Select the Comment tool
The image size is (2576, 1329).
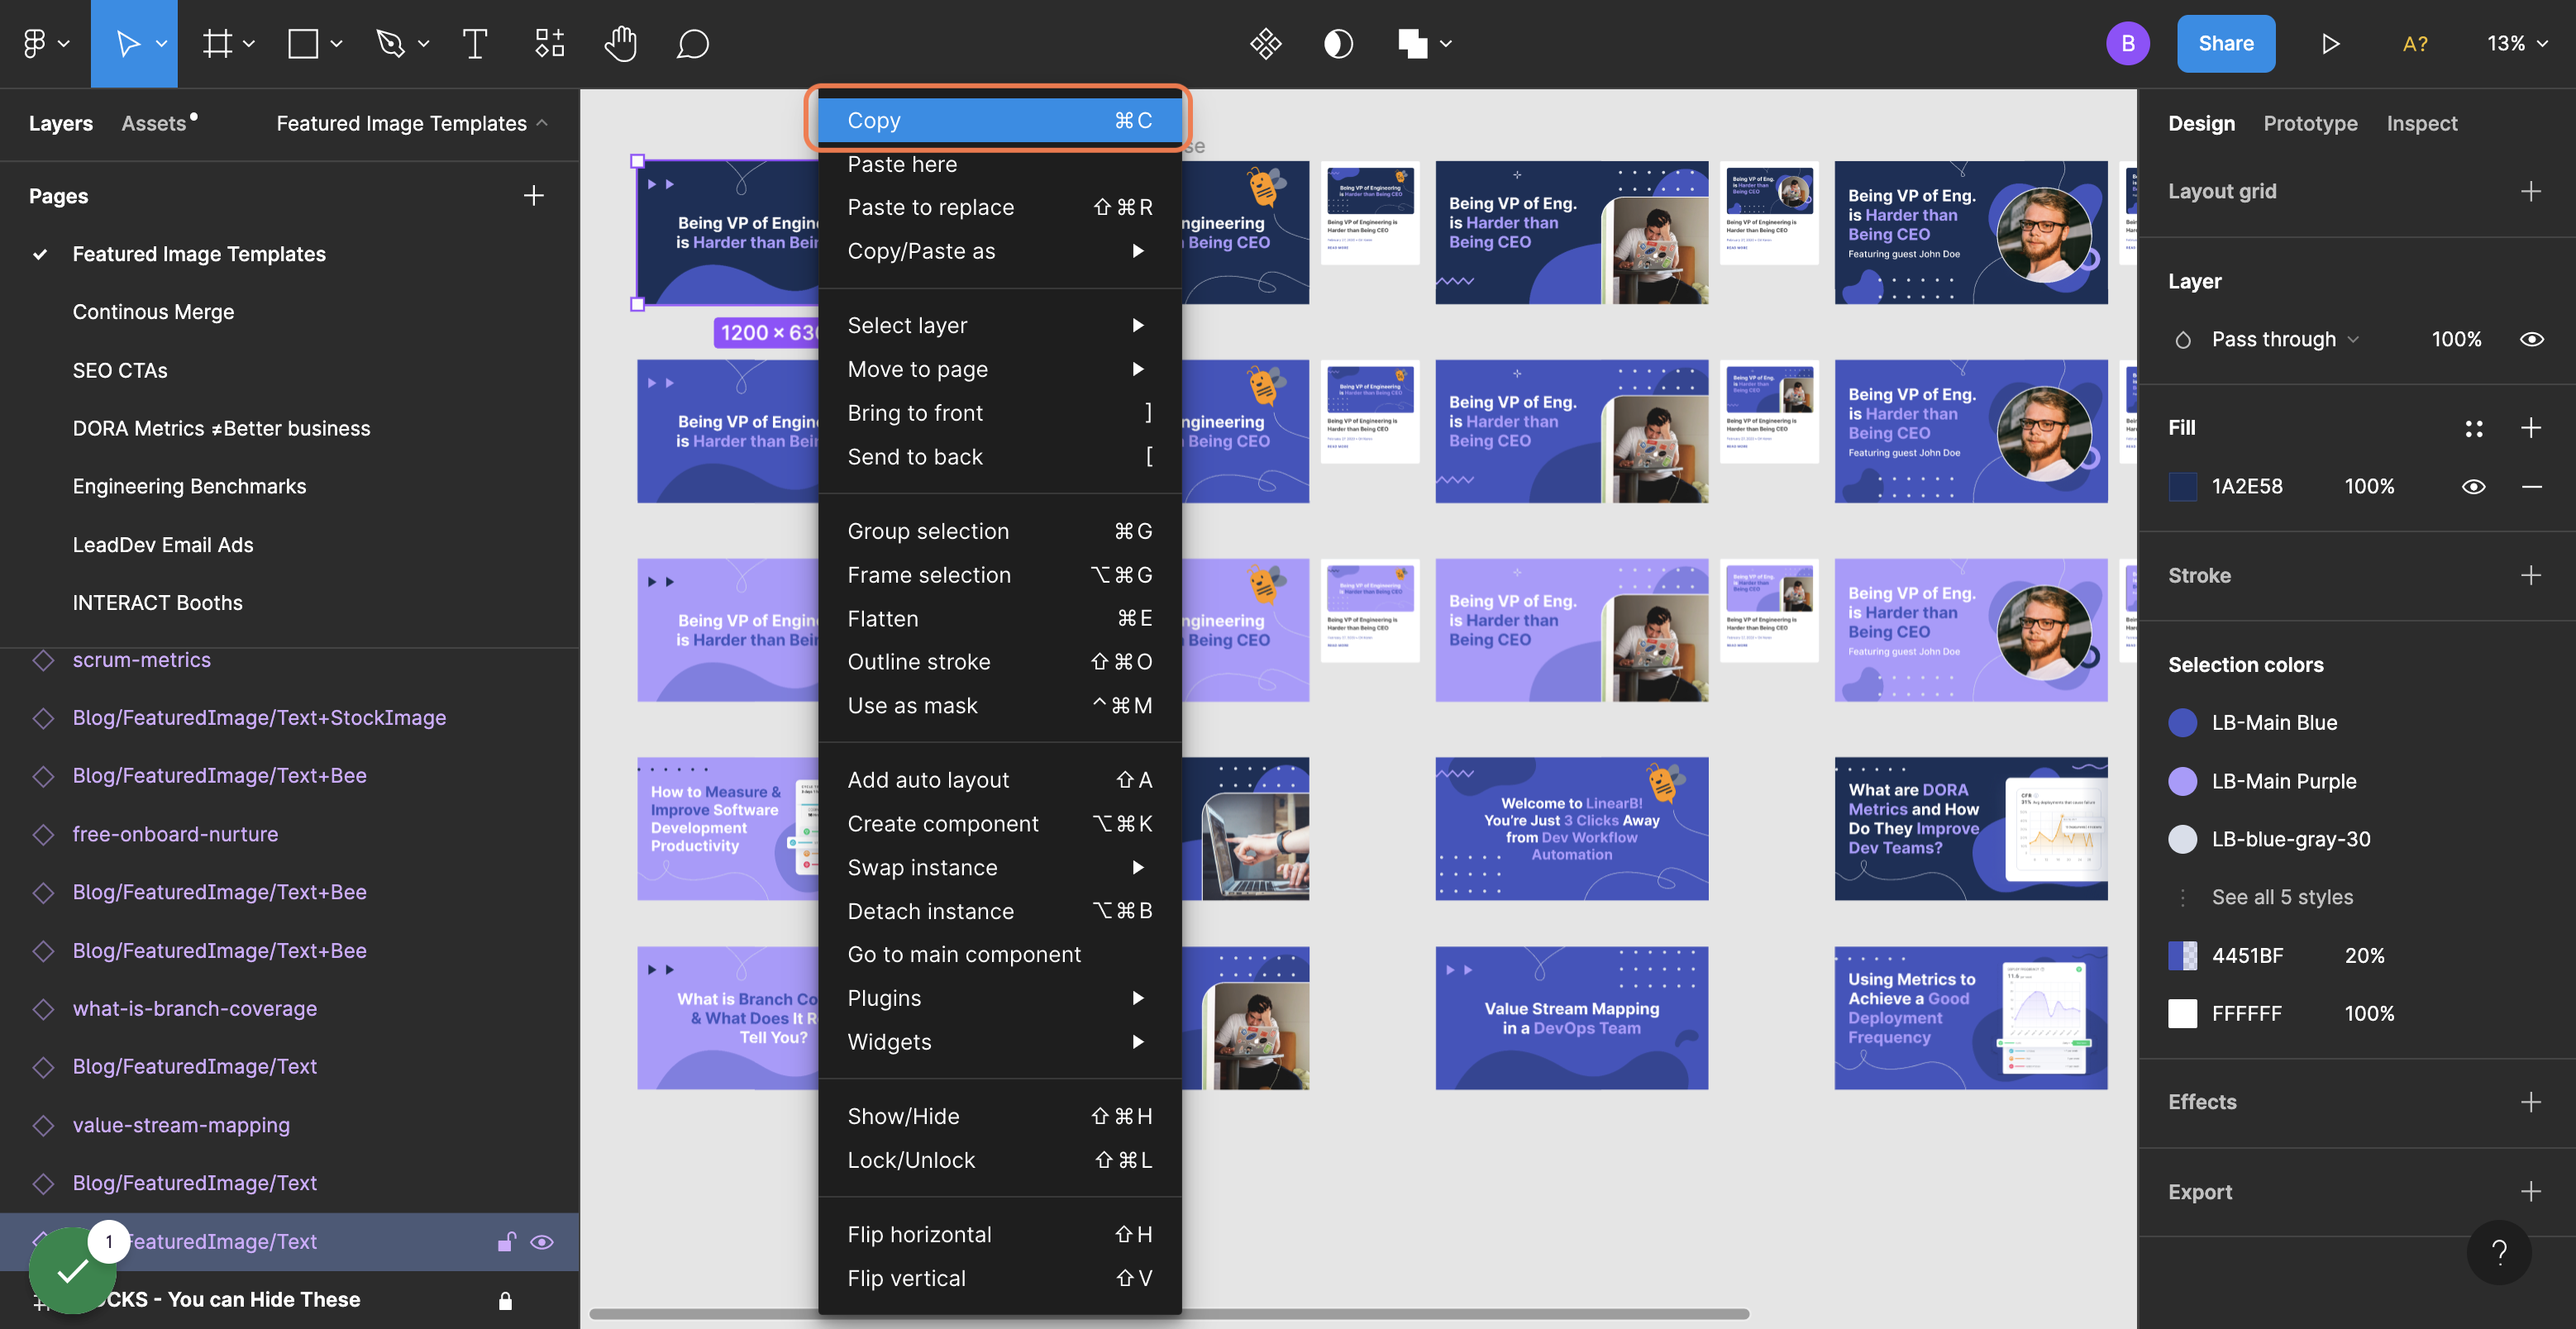692,43
